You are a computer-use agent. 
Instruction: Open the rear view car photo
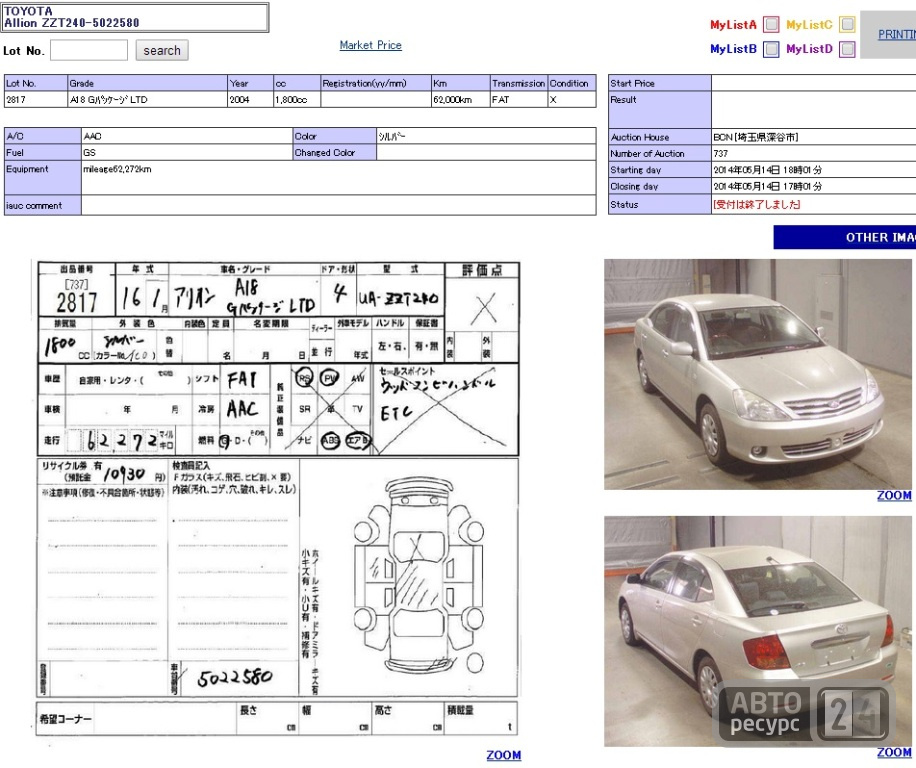758,631
